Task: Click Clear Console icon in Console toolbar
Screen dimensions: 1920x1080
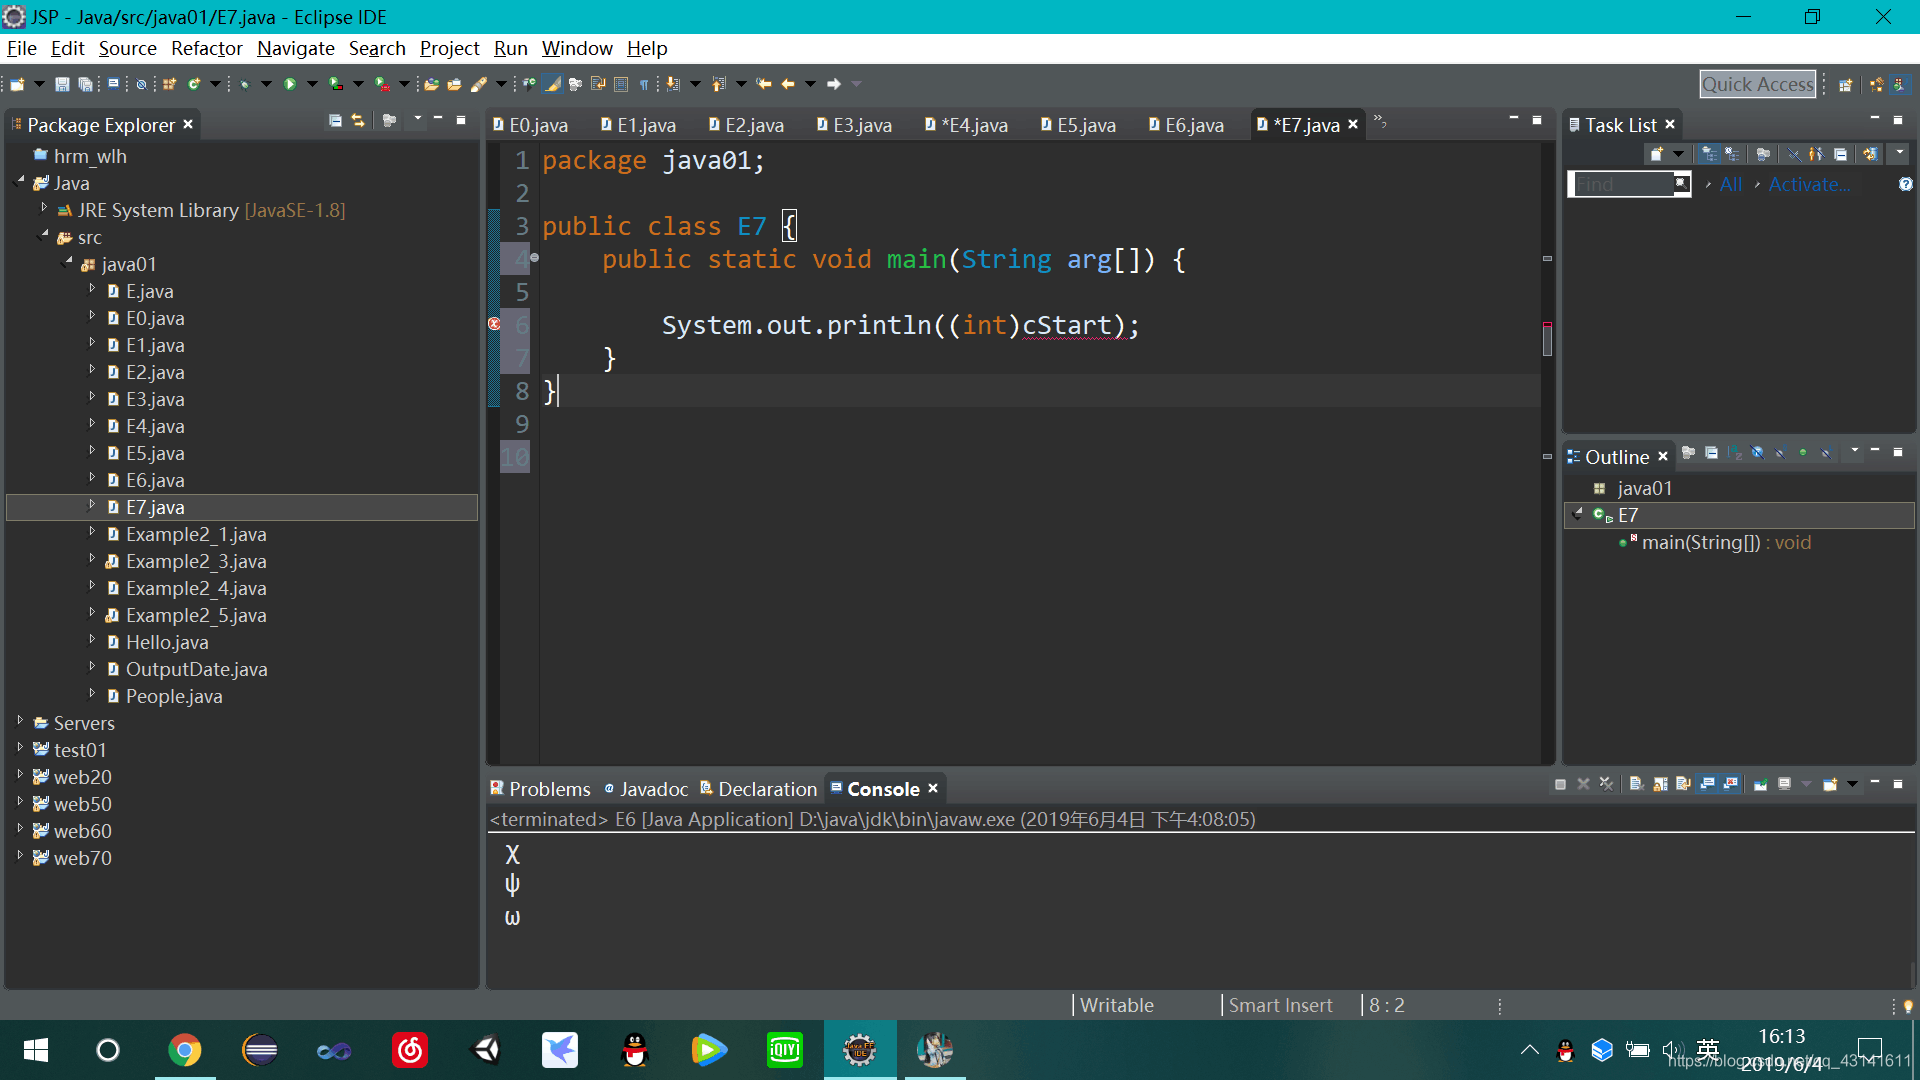Action: pos(1636,784)
